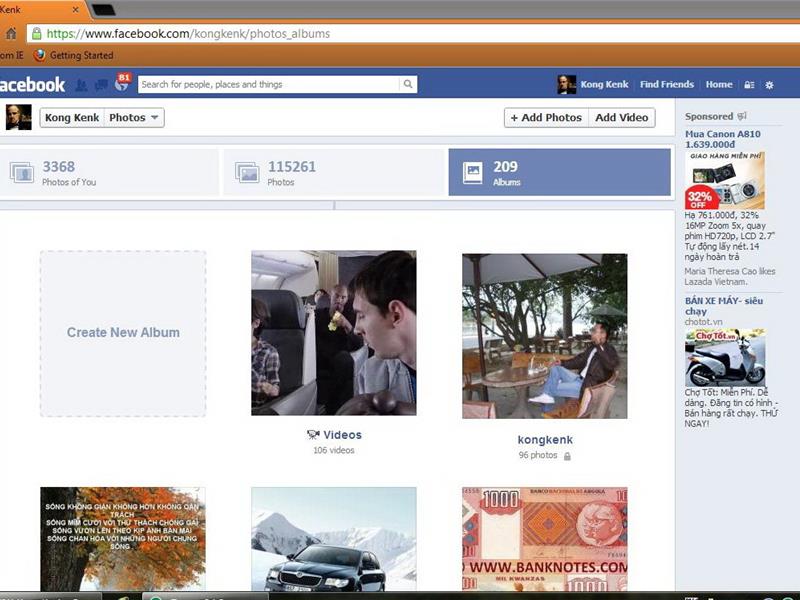Open notifications via the globe icon
This screenshot has height=600, width=800.
coord(122,84)
